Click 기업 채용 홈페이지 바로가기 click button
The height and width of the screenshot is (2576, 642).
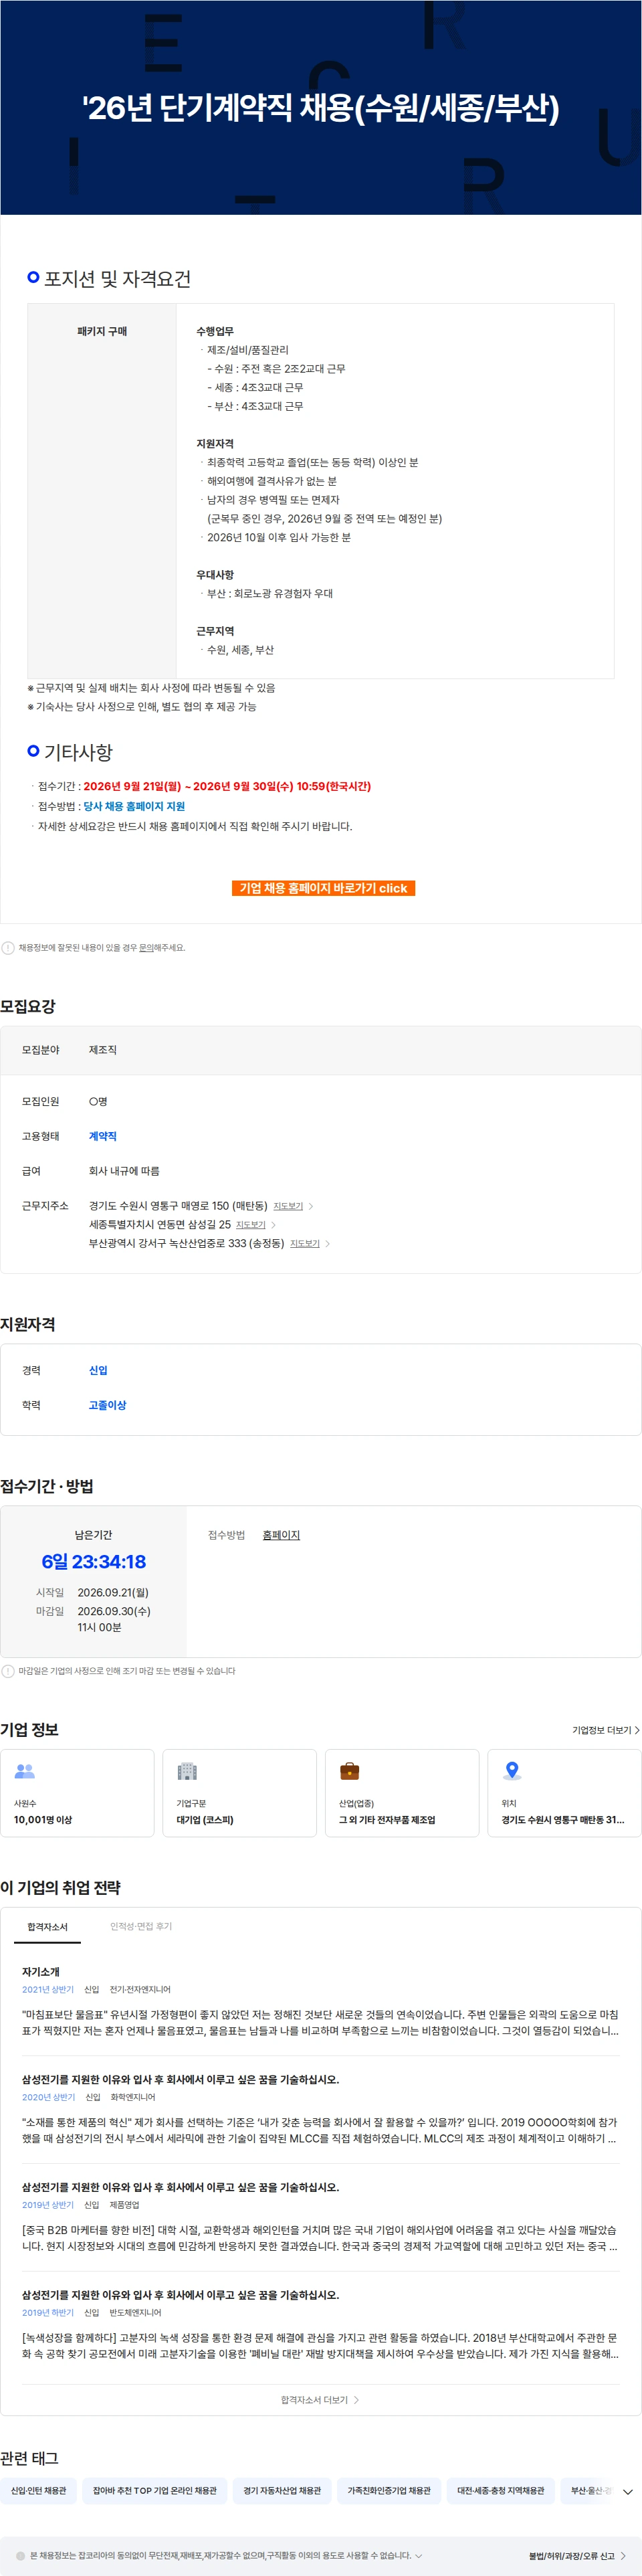click(323, 888)
